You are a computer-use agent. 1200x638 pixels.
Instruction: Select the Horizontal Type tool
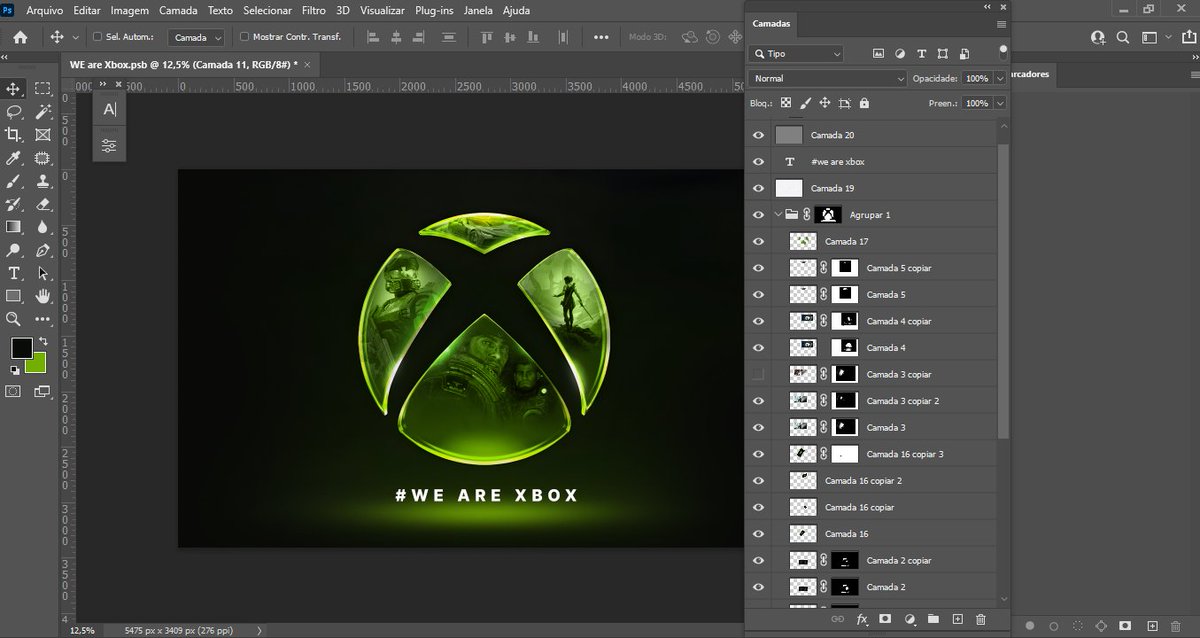(x=14, y=273)
